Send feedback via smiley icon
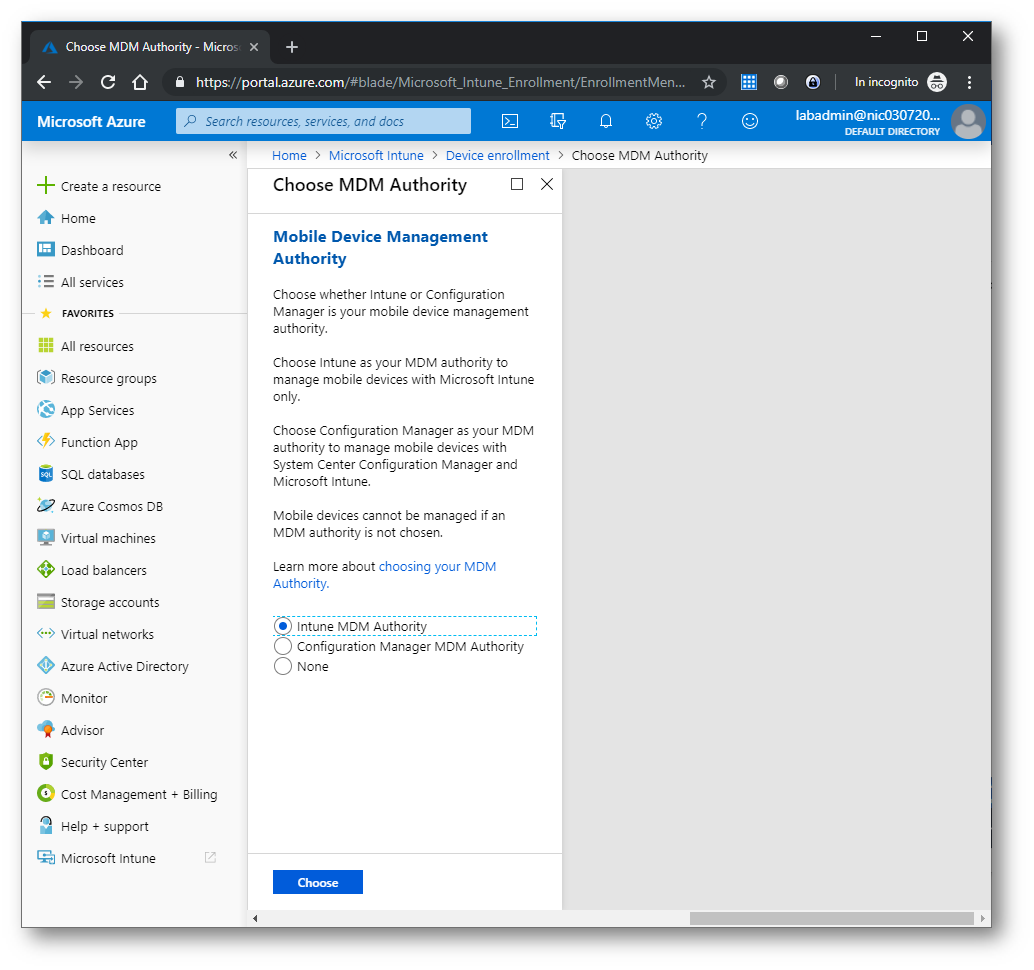Screen dimensions: 1034x970 [x=750, y=121]
